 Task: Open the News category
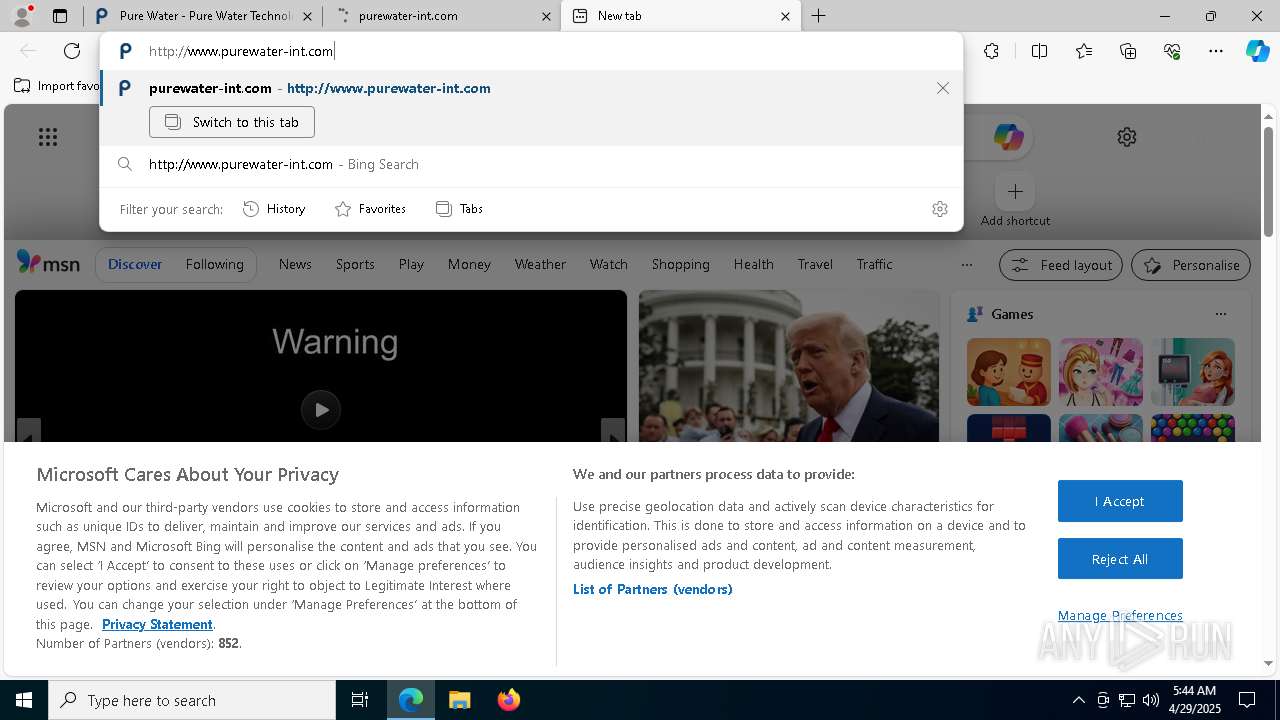(295, 264)
